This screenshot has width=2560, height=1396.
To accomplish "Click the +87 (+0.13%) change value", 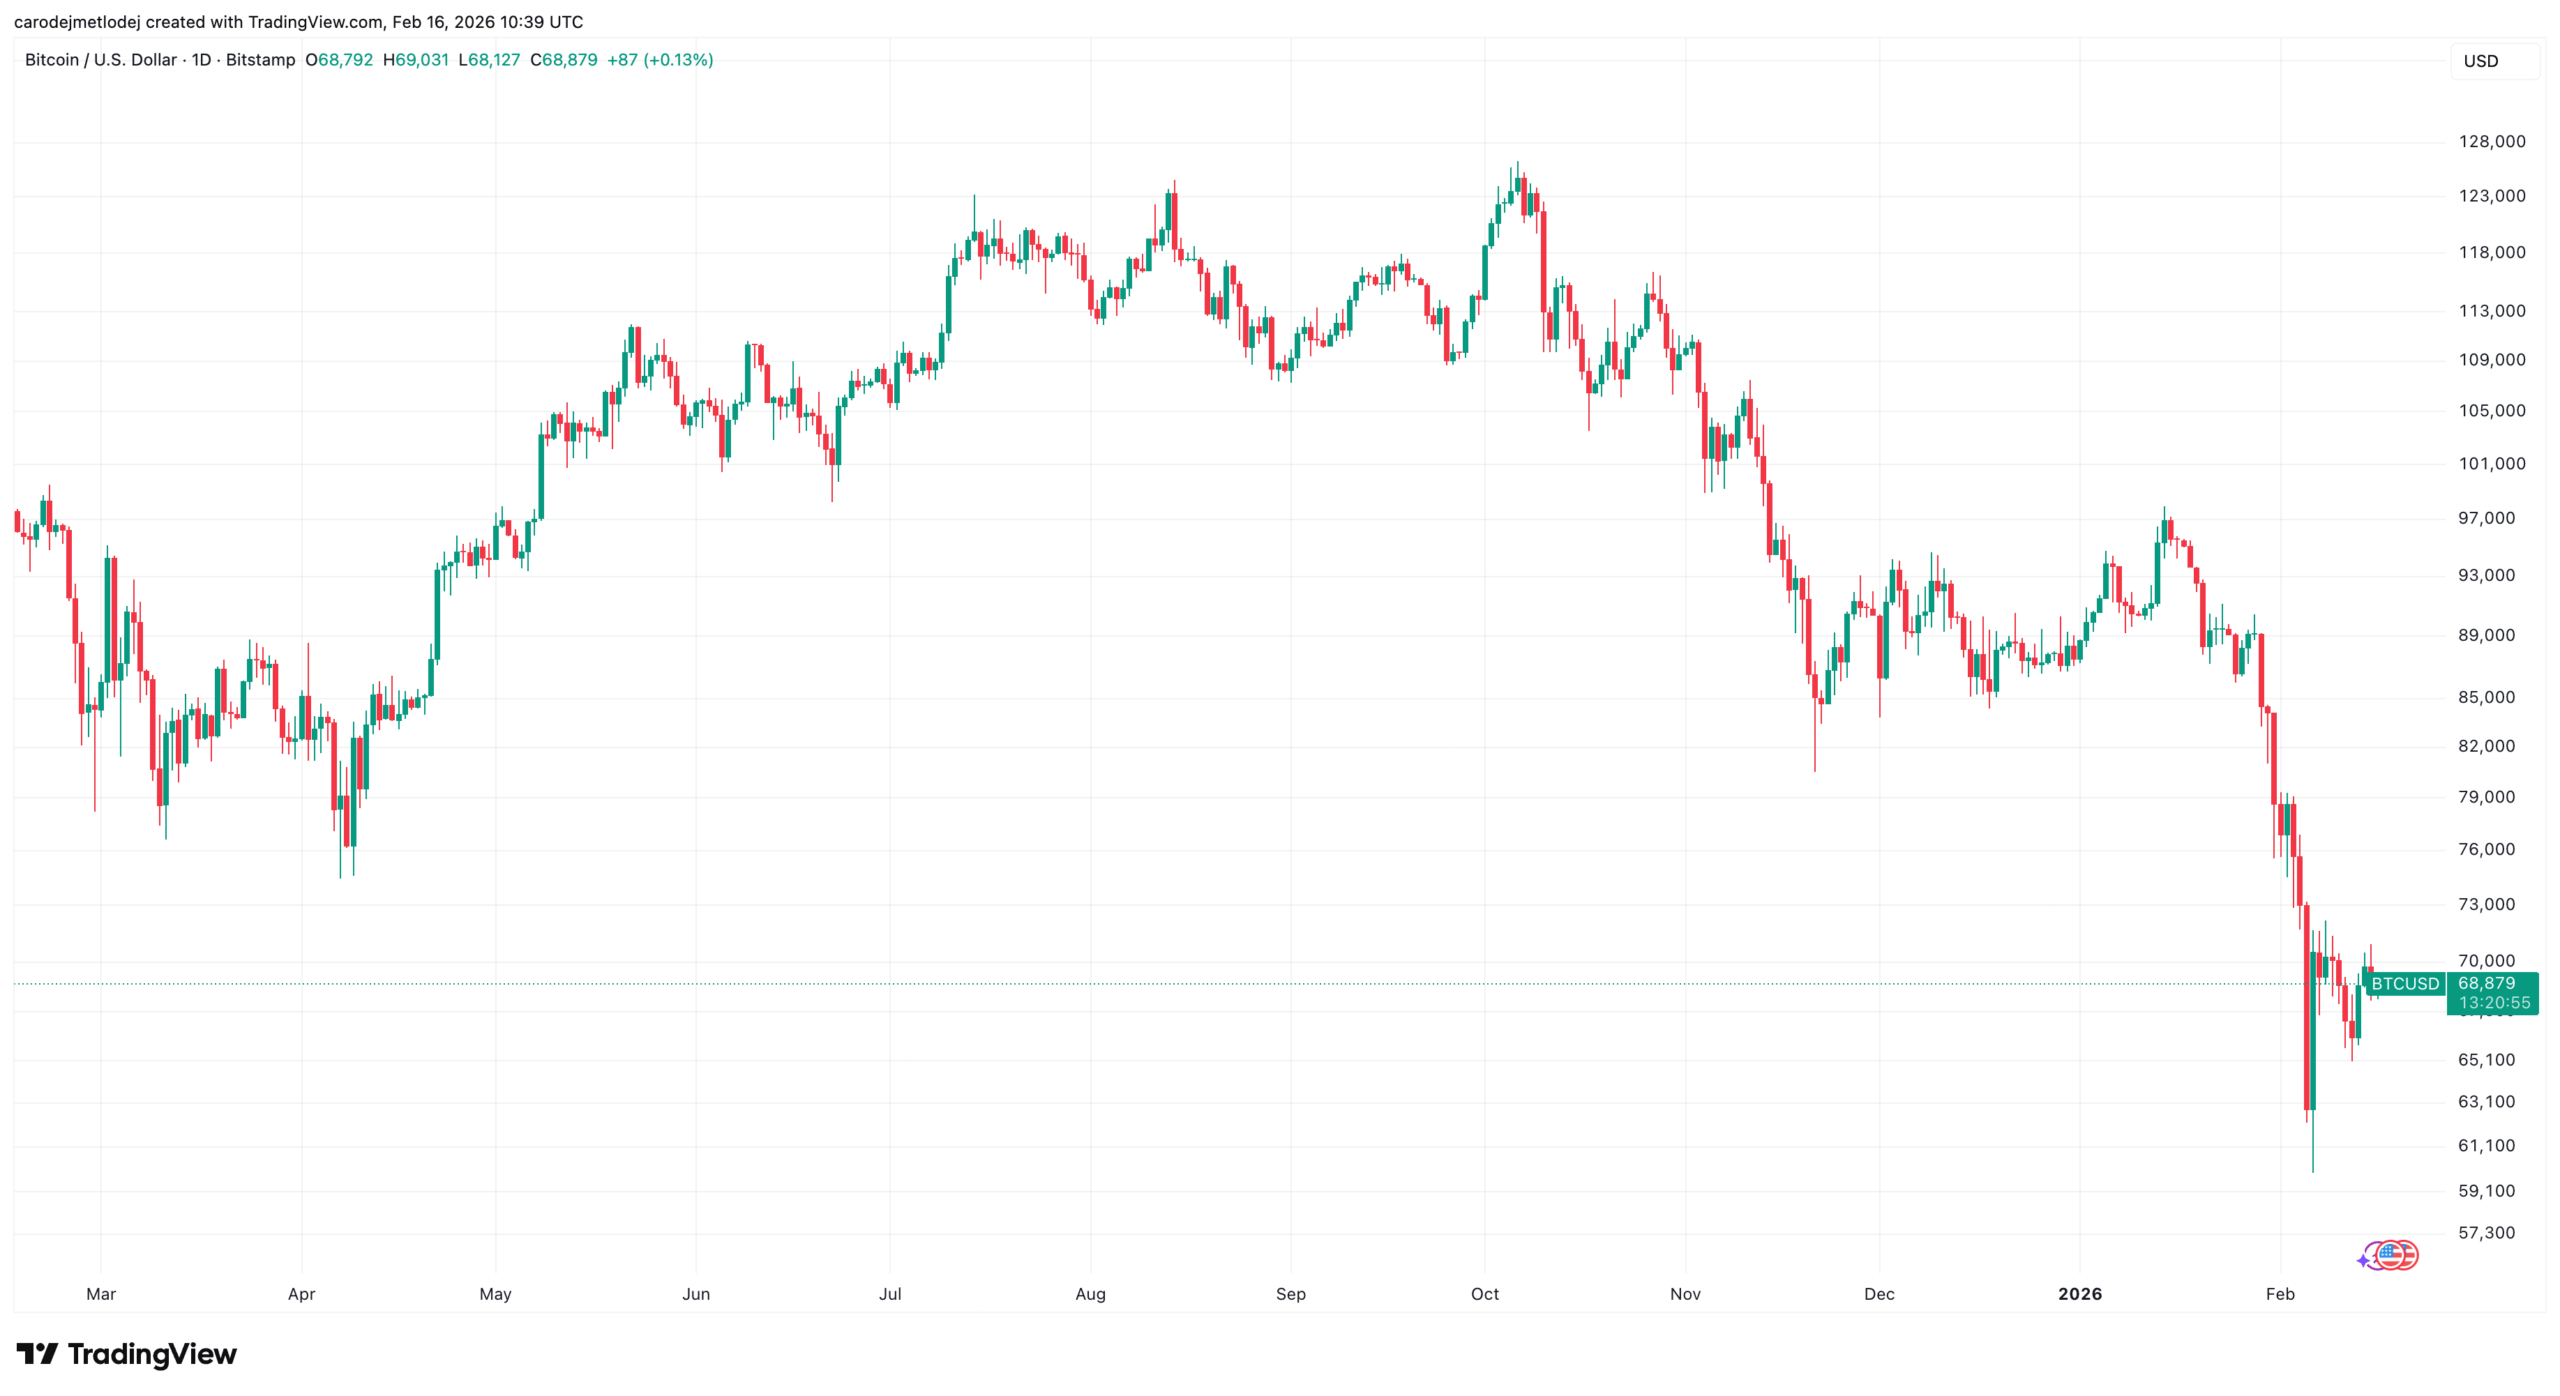I will 660,60.
